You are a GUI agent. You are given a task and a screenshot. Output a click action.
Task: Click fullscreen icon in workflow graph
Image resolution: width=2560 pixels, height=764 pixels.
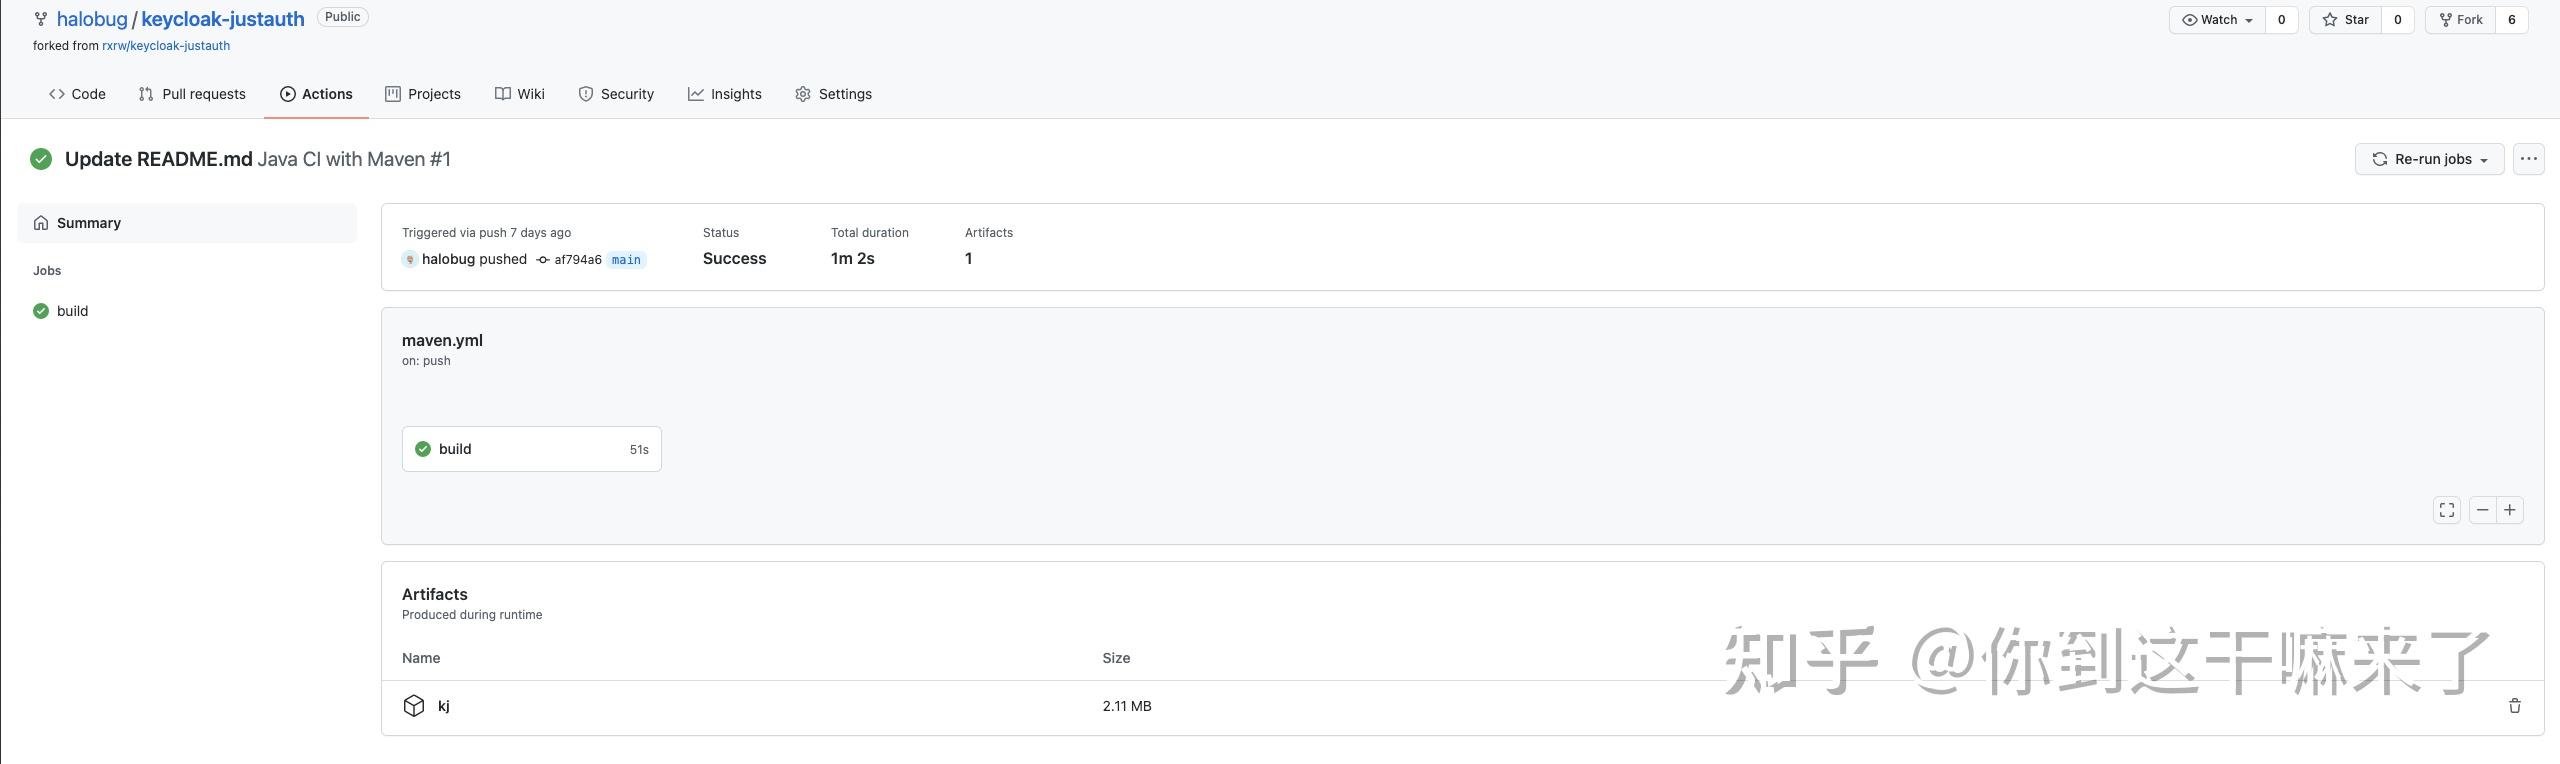point(2446,510)
